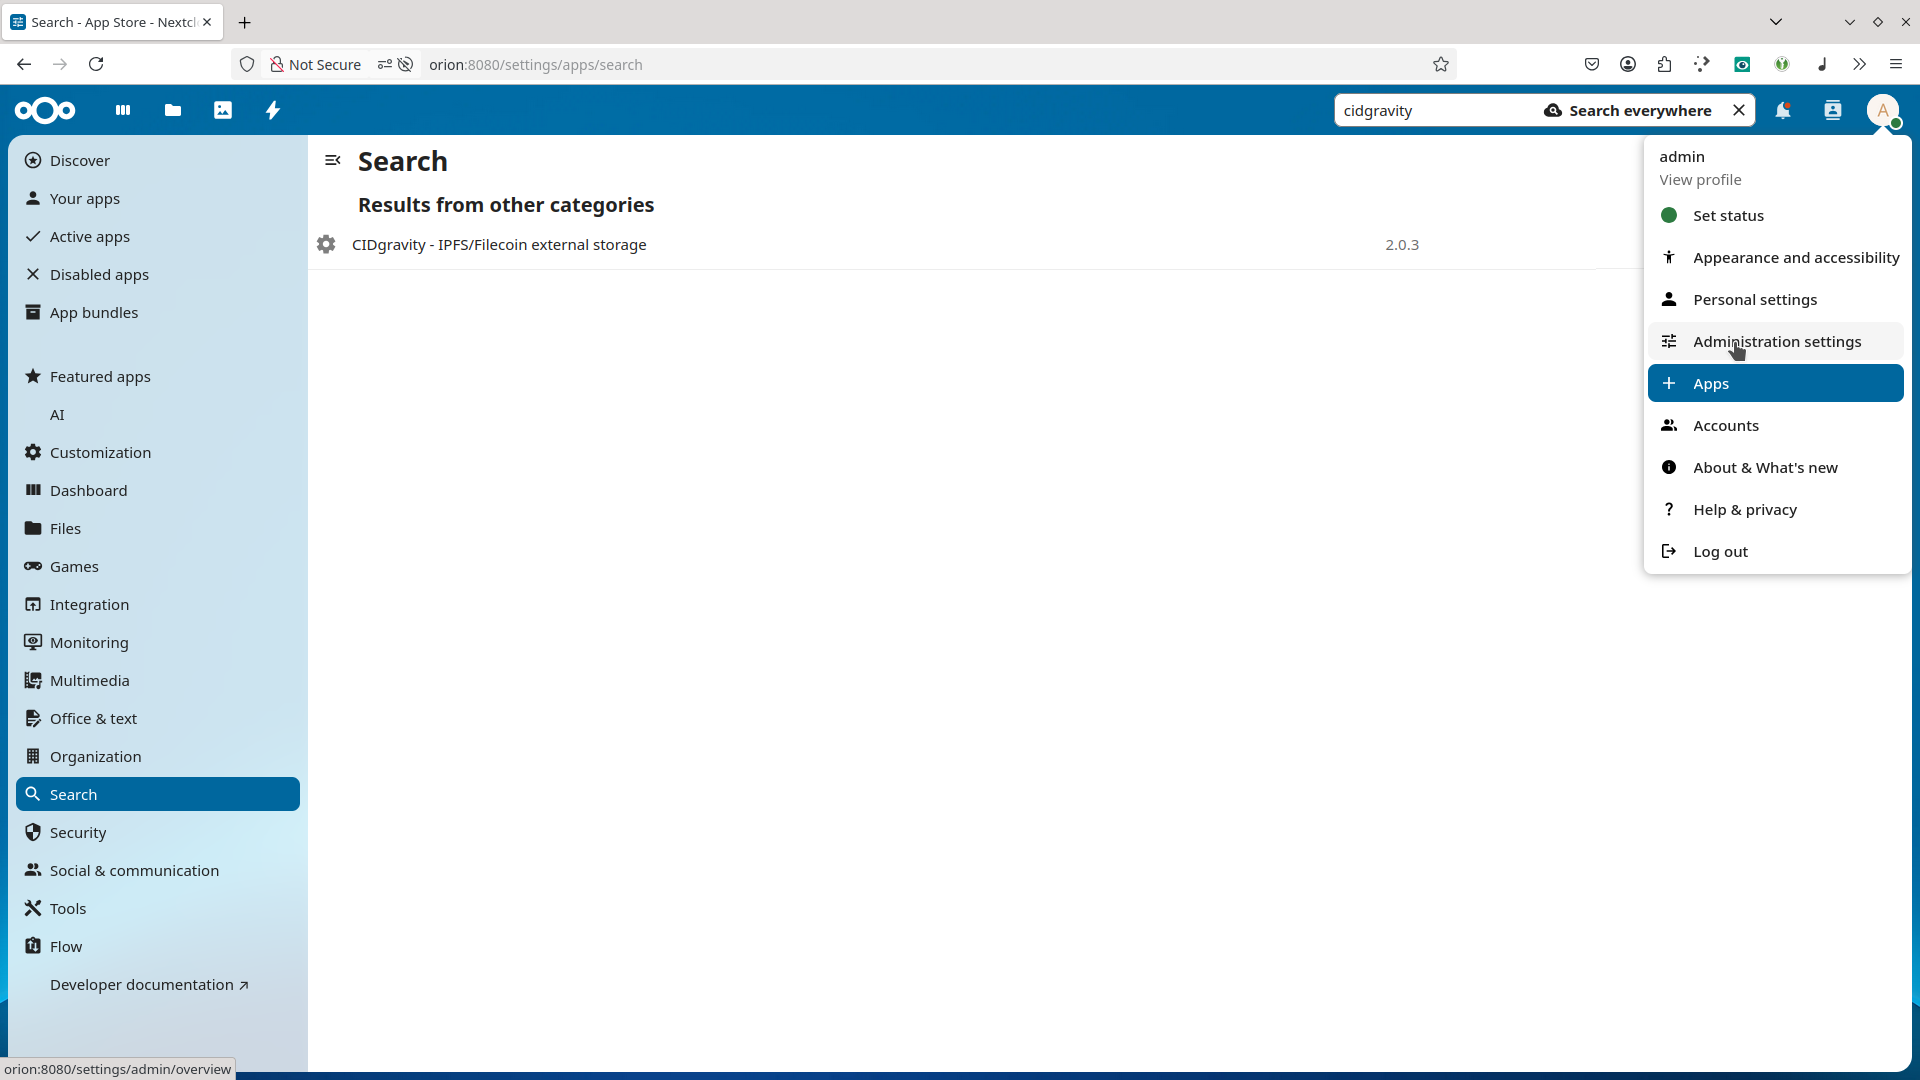This screenshot has height=1080, width=1920.
Task: Bookmark this page with star icon
Action: tap(1441, 64)
